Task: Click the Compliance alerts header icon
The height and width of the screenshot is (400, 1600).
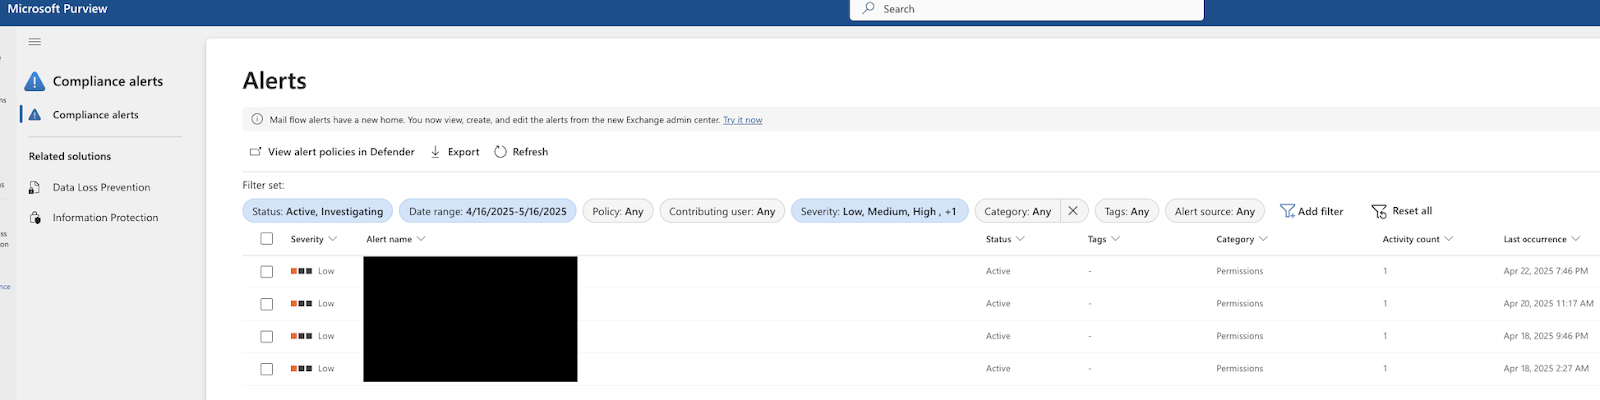Action: 35,82
